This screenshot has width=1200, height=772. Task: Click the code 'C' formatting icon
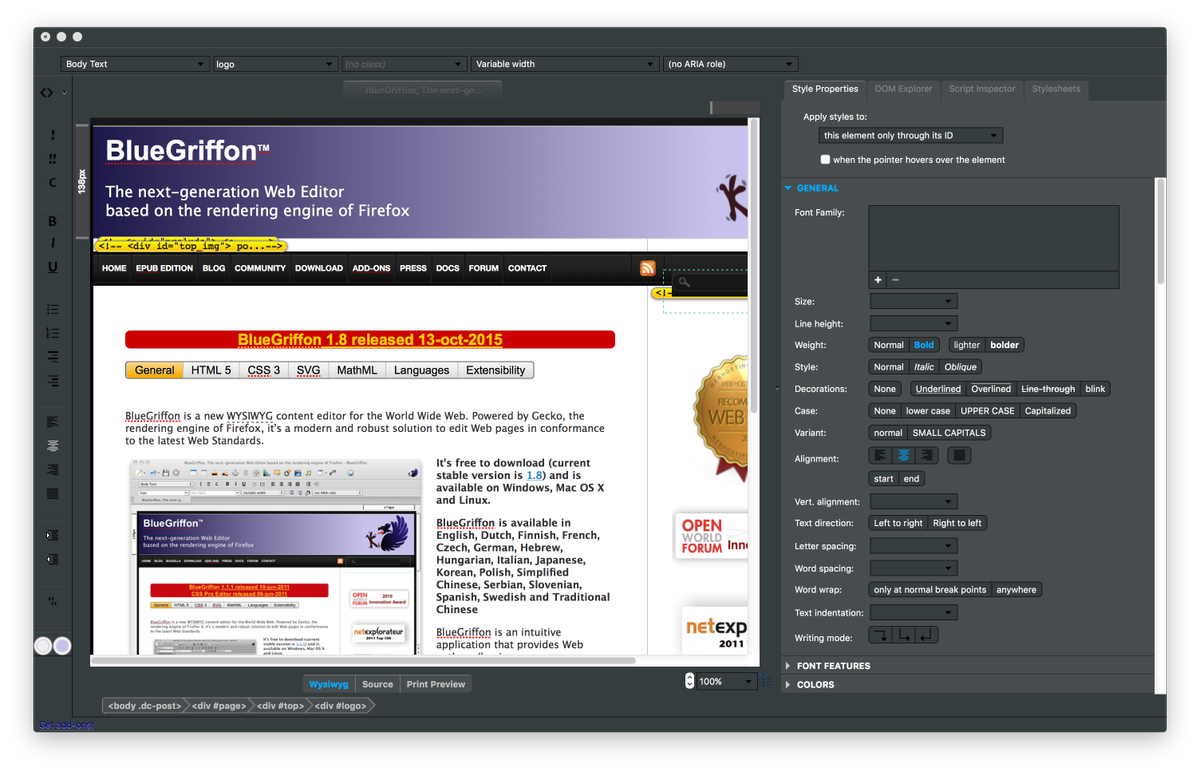pyautogui.click(x=53, y=183)
